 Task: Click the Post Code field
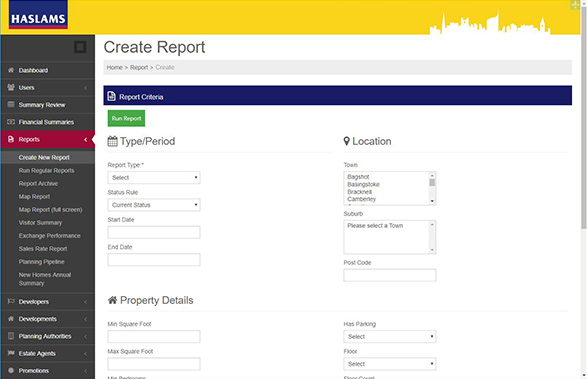click(x=390, y=275)
